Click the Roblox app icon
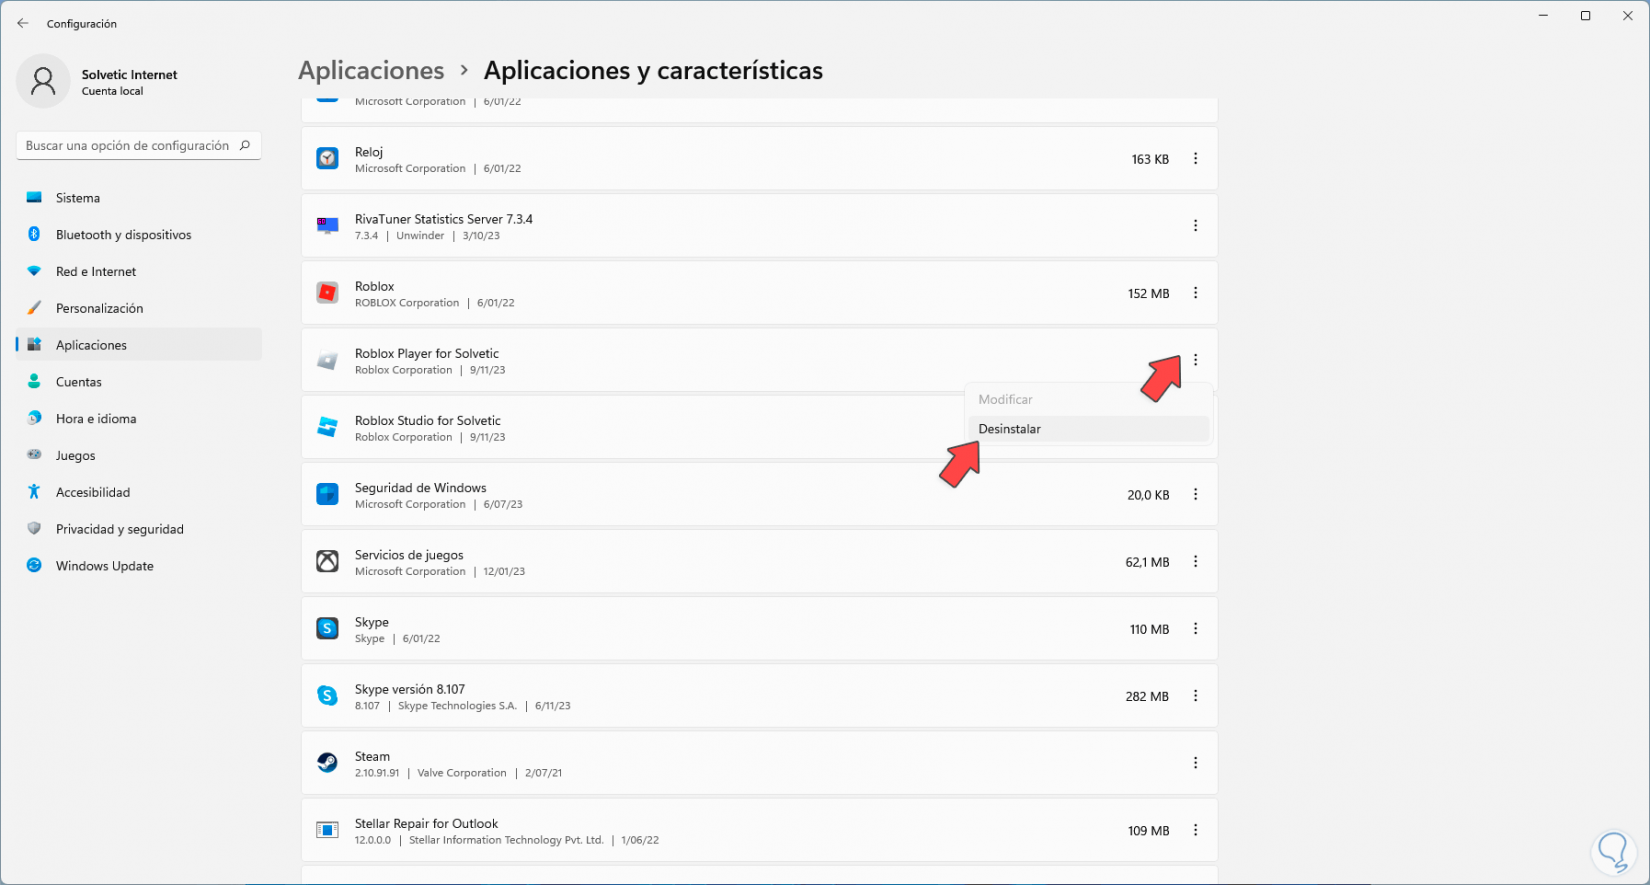This screenshot has width=1650, height=885. click(327, 293)
